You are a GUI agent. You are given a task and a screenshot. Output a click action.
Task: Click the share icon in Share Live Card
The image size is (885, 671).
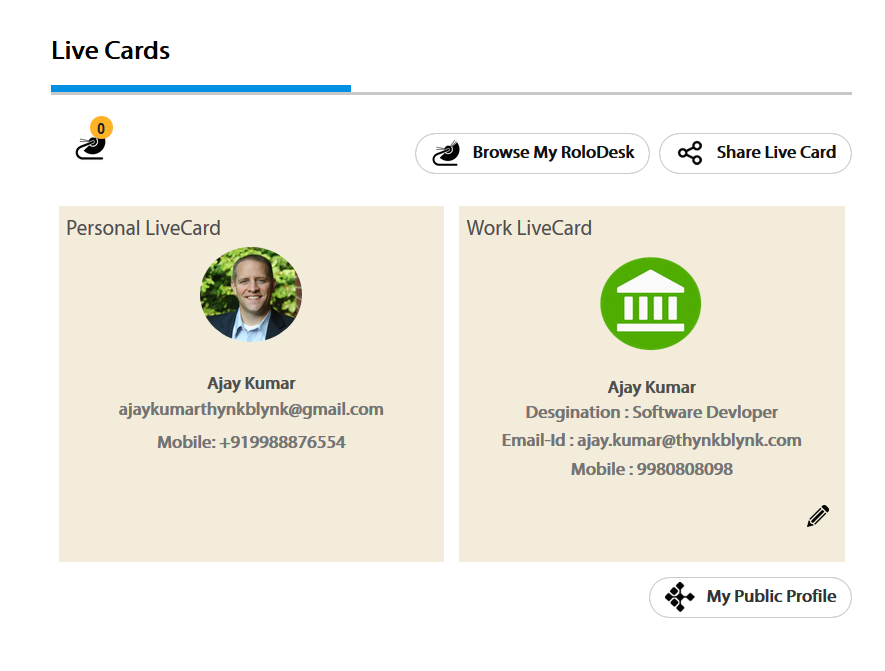click(690, 153)
